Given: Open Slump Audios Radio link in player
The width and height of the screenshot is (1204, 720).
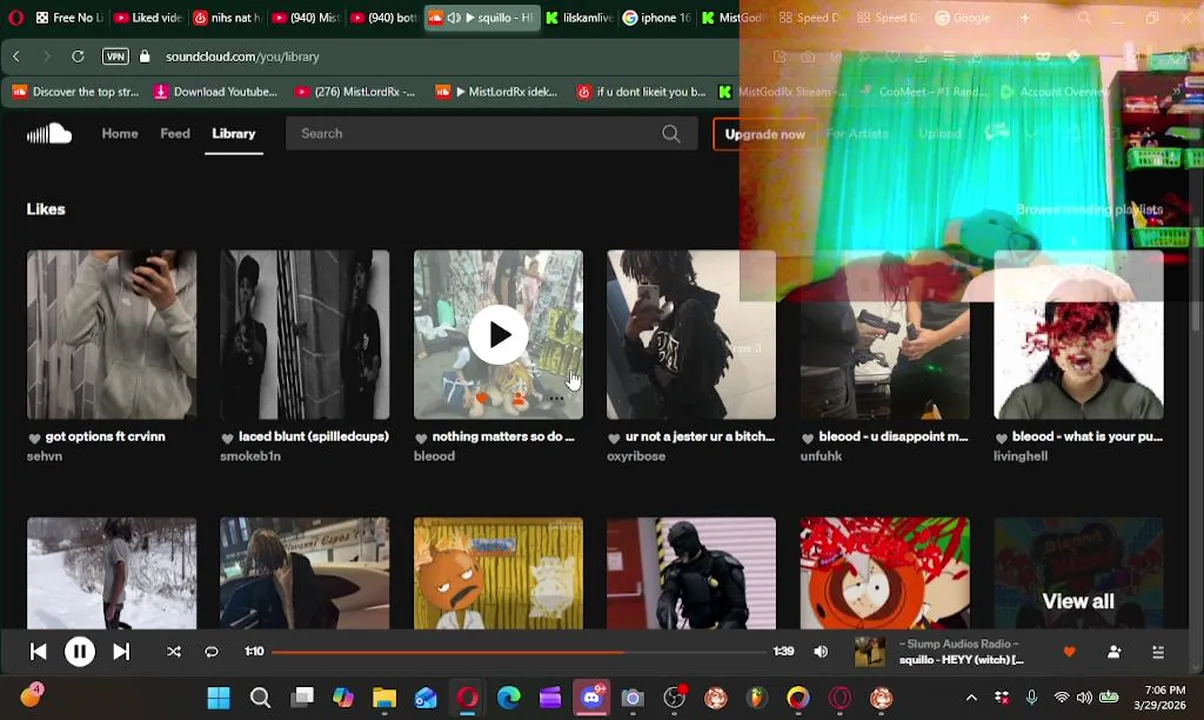Looking at the screenshot, I should [x=958, y=644].
